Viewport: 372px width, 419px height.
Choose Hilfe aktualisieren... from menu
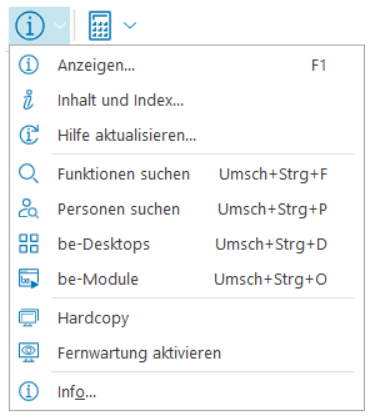point(187,135)
